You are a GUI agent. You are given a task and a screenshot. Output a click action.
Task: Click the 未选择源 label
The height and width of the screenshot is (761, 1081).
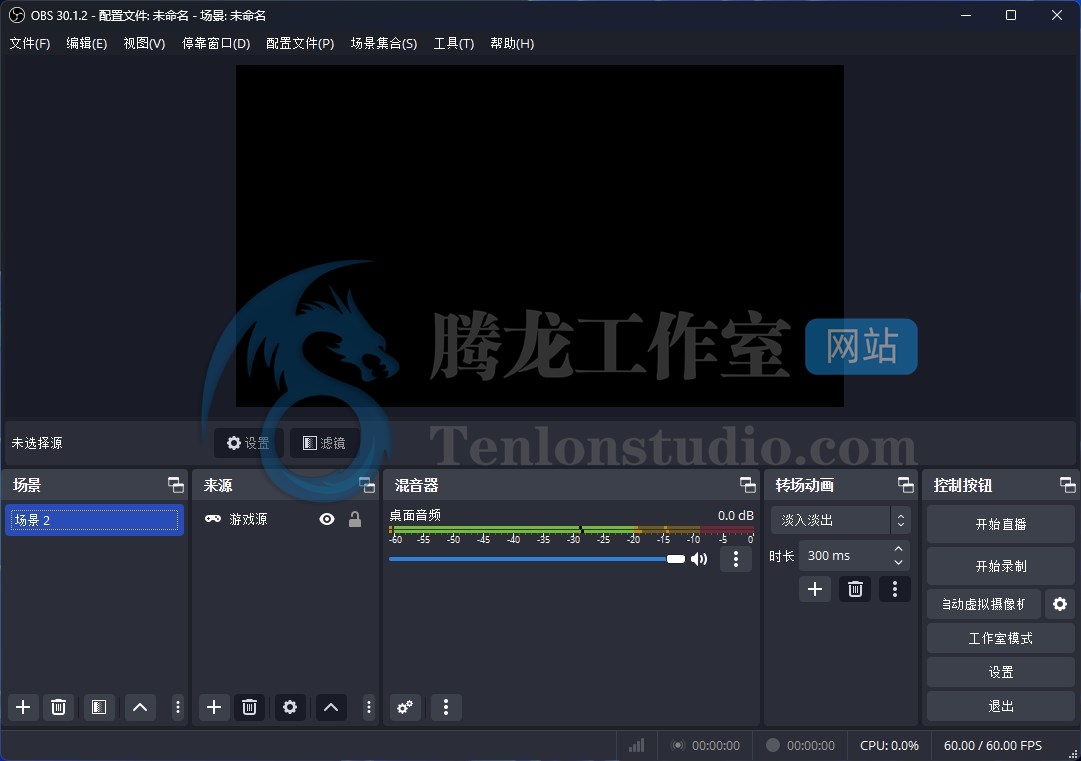(37, 443)
